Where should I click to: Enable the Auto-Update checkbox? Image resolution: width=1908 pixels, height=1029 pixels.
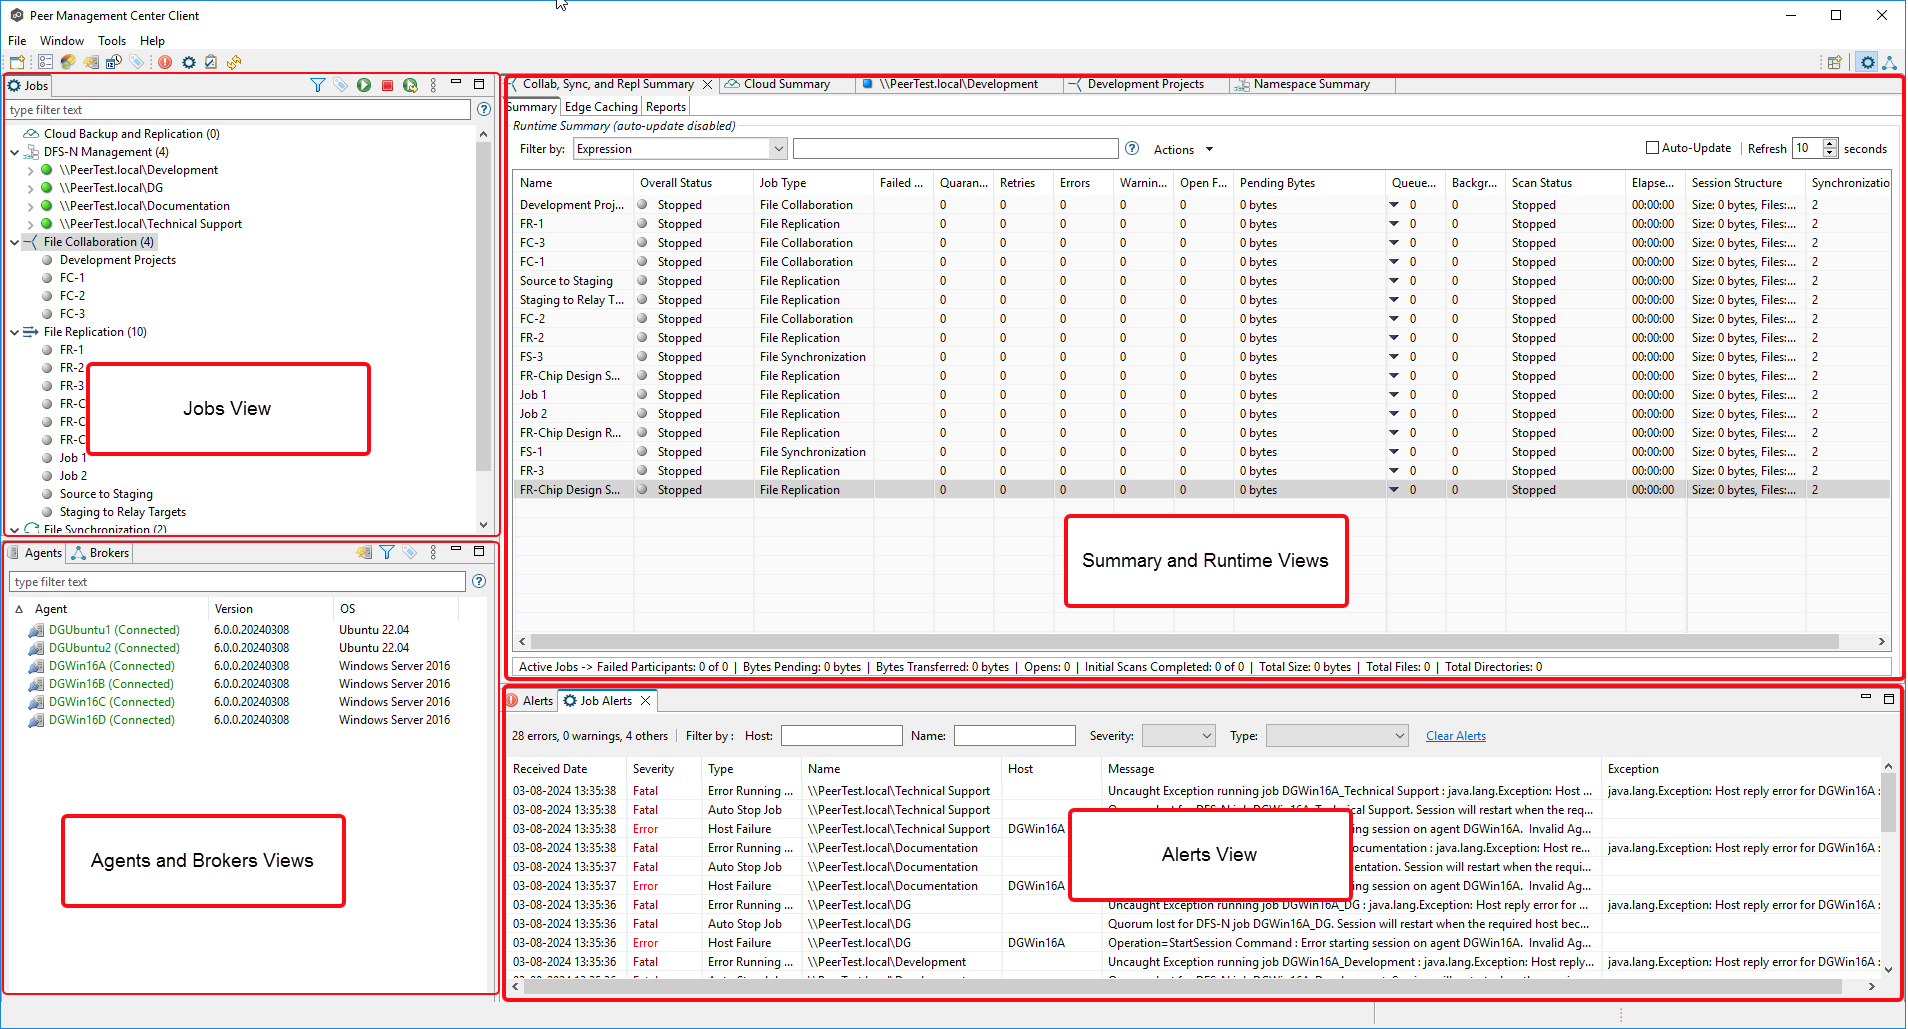[x=1652, y=148]
